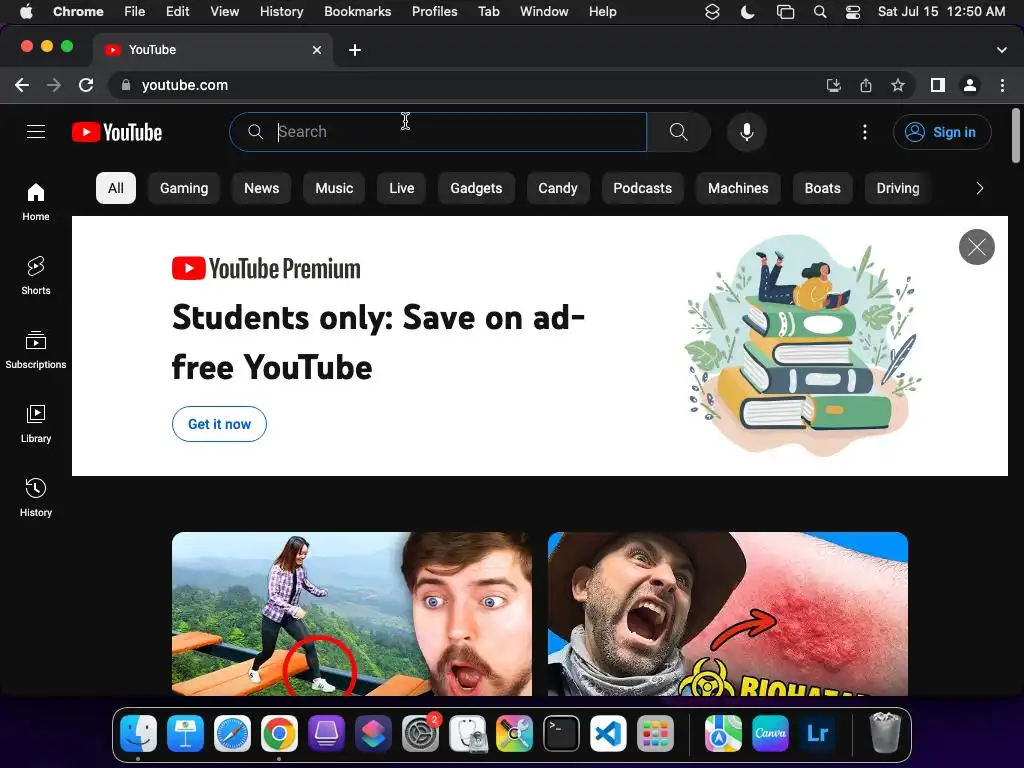Image resolution: width=1024 pixels, height=768 pixels.
Task: Click the YouTube logo
Action: click(117, 132)
